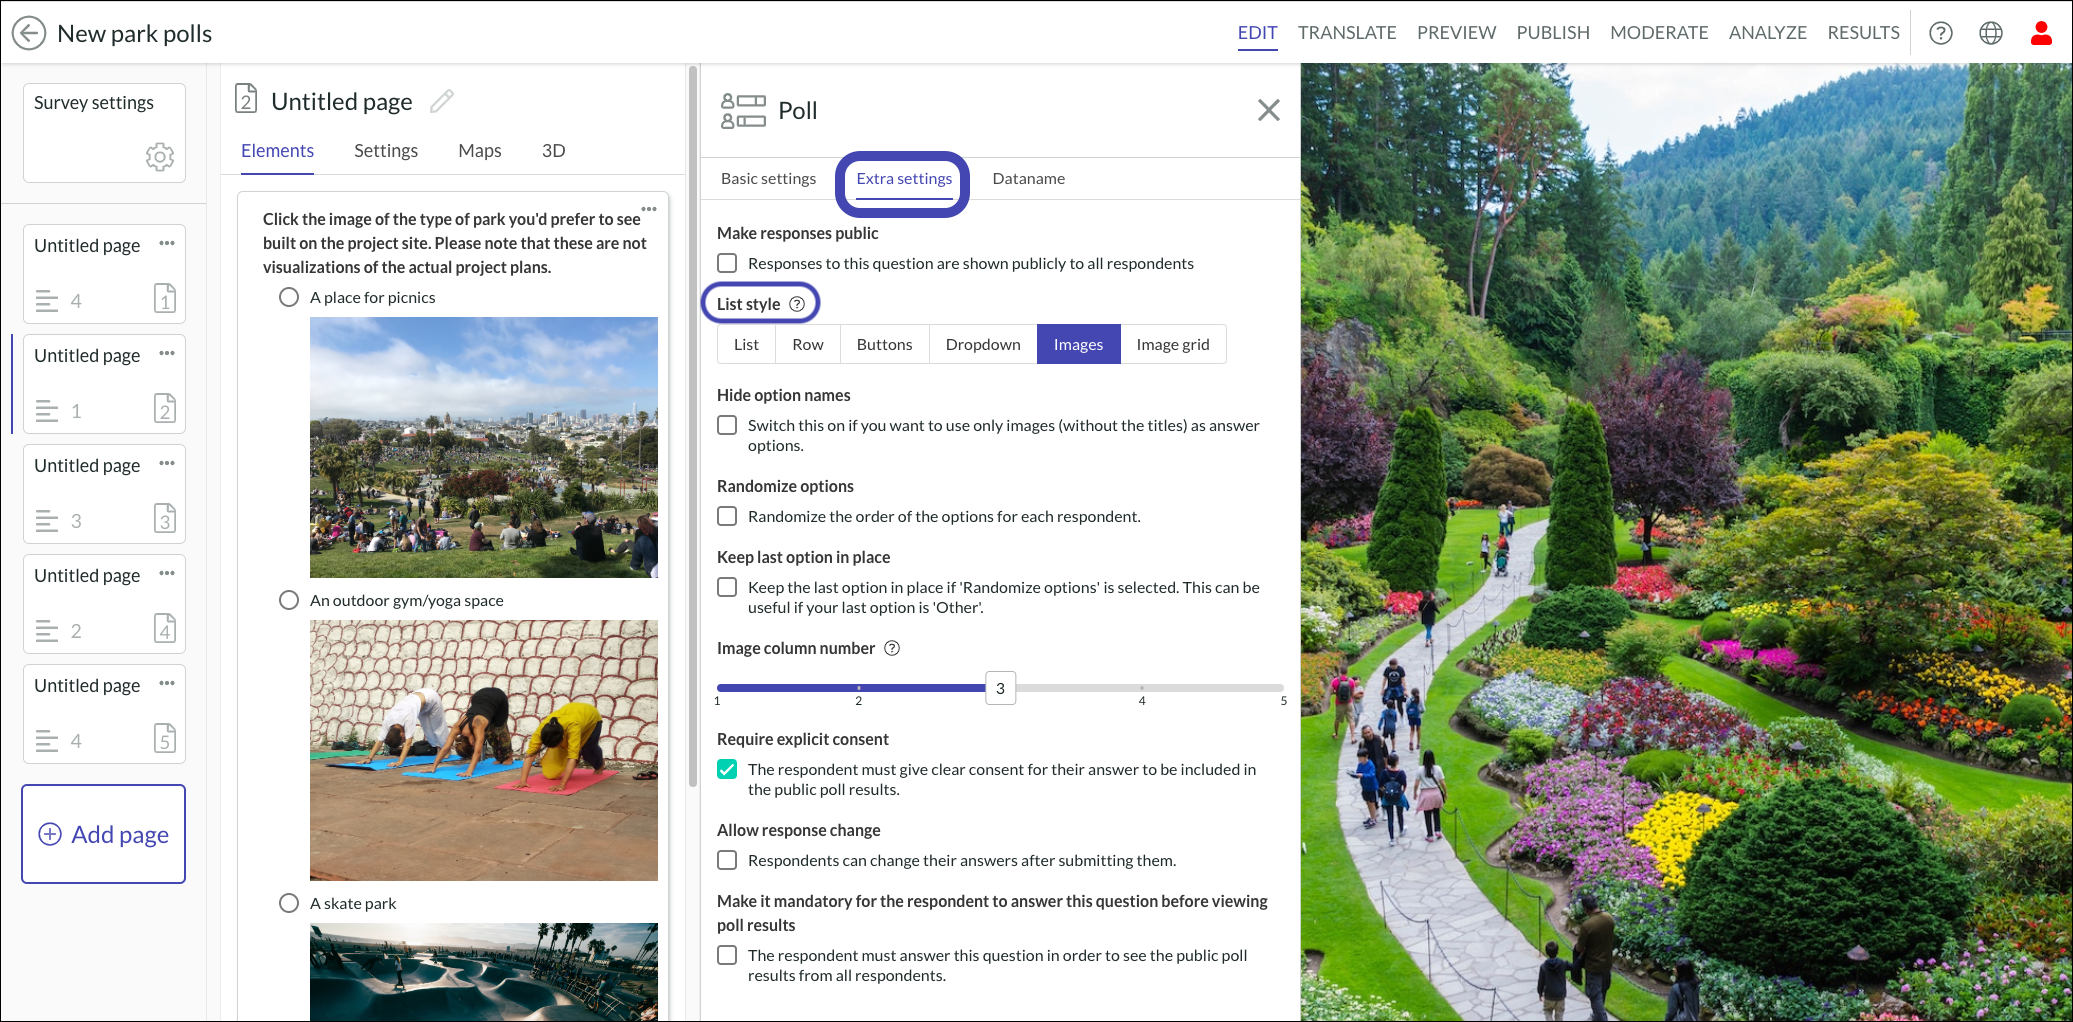Click page number 4 icon in sidebar
This screenshot has width=2073, height=1022.
(x=165, y=628)
